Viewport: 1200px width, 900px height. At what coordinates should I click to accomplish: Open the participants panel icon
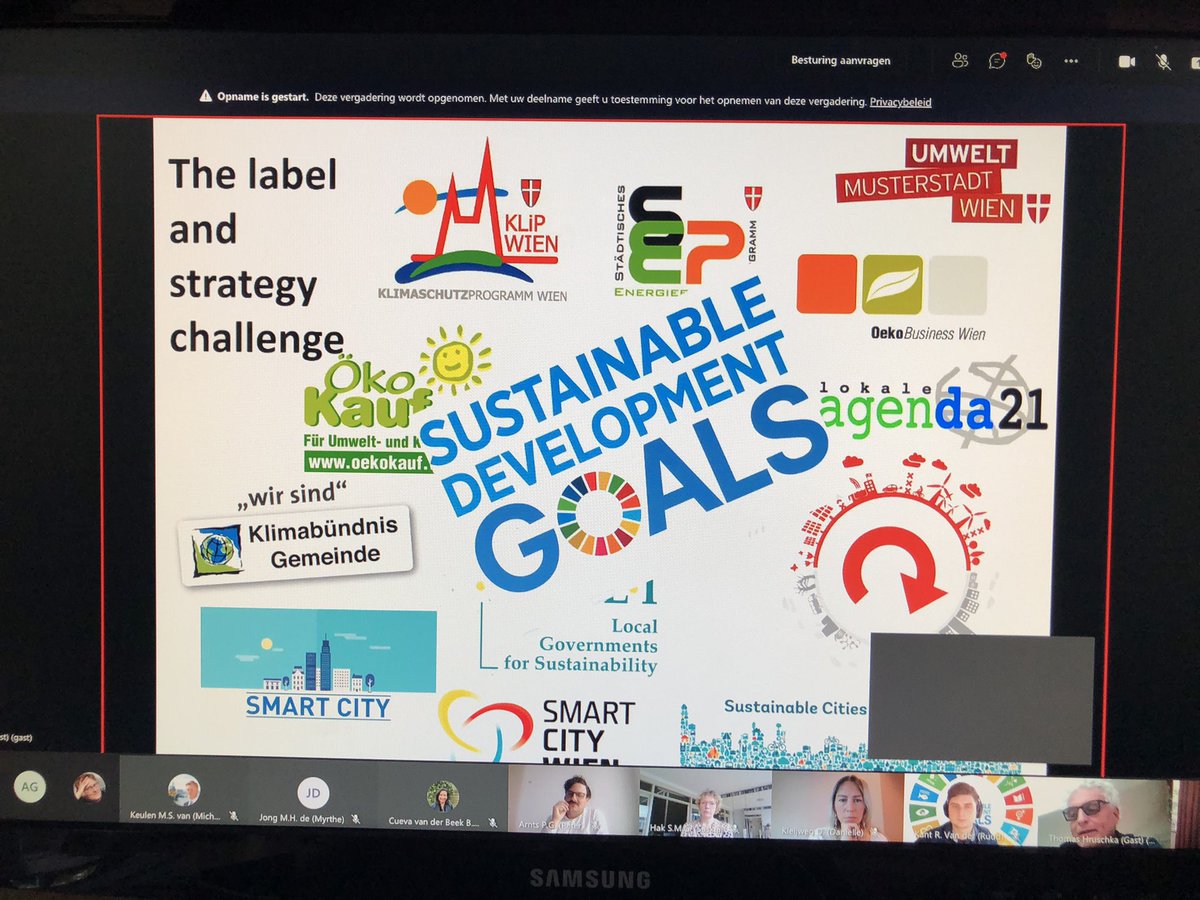[x=960, y=61]
